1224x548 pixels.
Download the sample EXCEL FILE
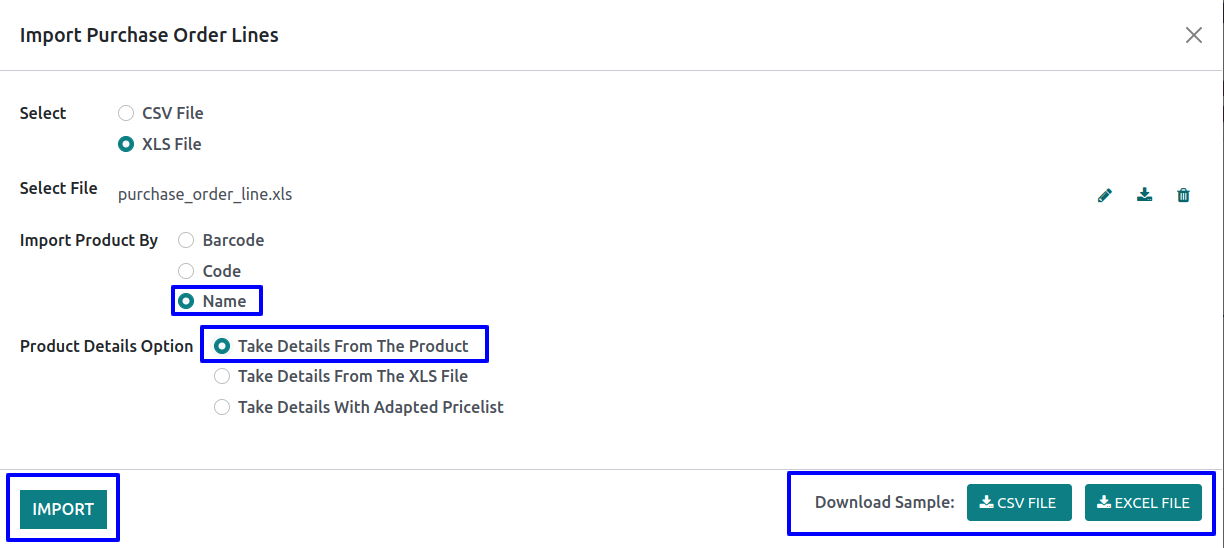point(1143,503)
